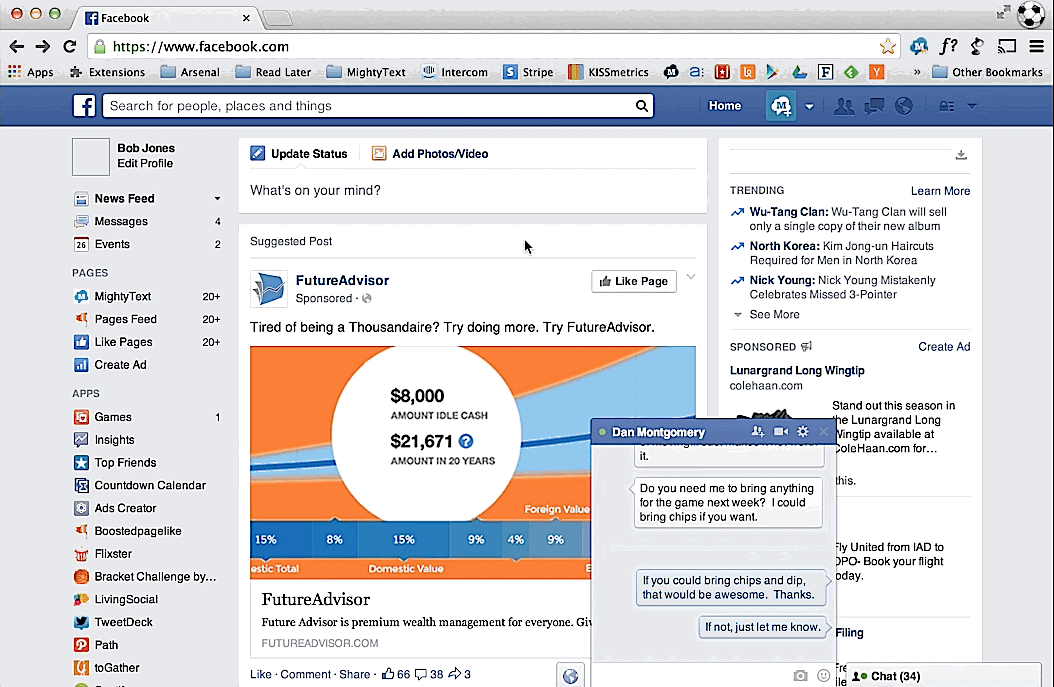This screenshot has width=1054, height=687.
Task: Open friend requests in the top navbar
Action: pyautogui.click(x=845, y=105)
